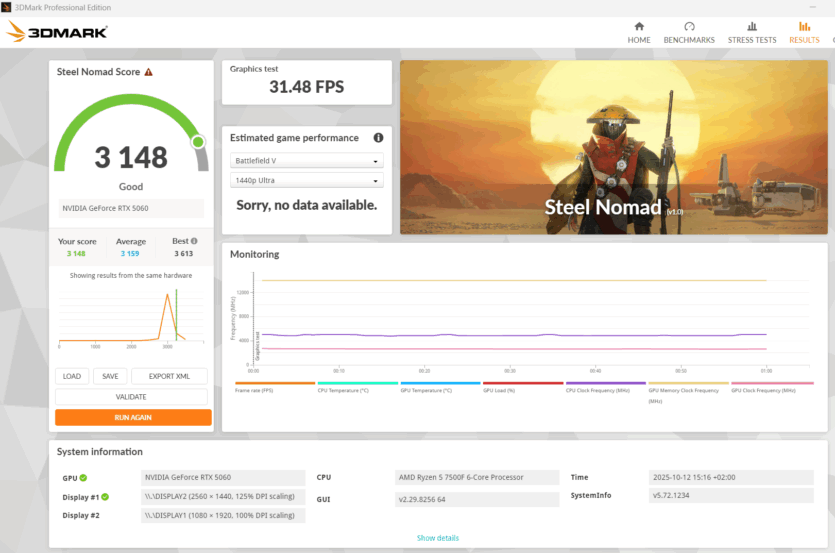Click the green check icon next to GPU

point(83,478)
